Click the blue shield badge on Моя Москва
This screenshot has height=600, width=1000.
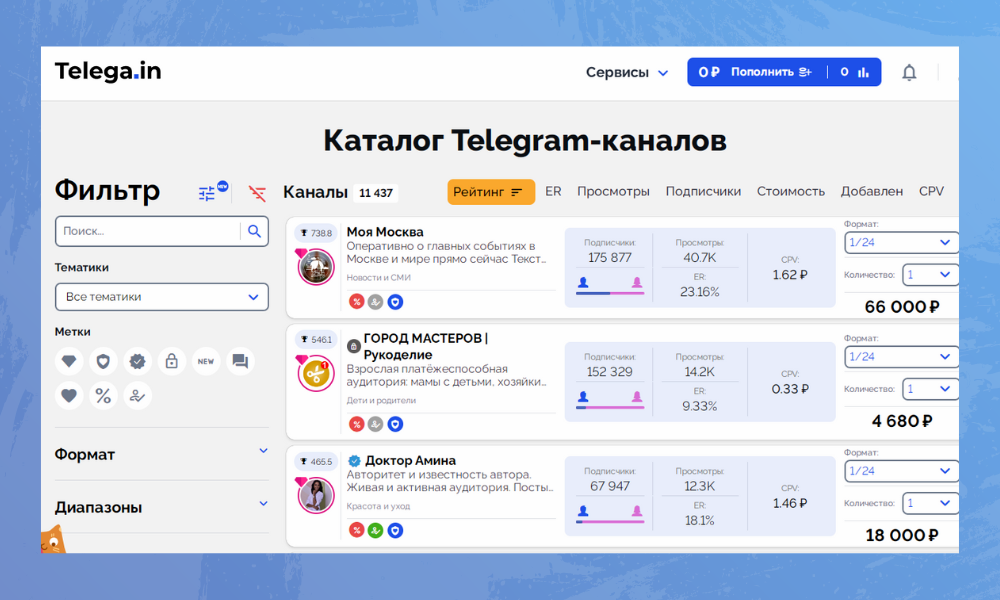tap(395, 301)
